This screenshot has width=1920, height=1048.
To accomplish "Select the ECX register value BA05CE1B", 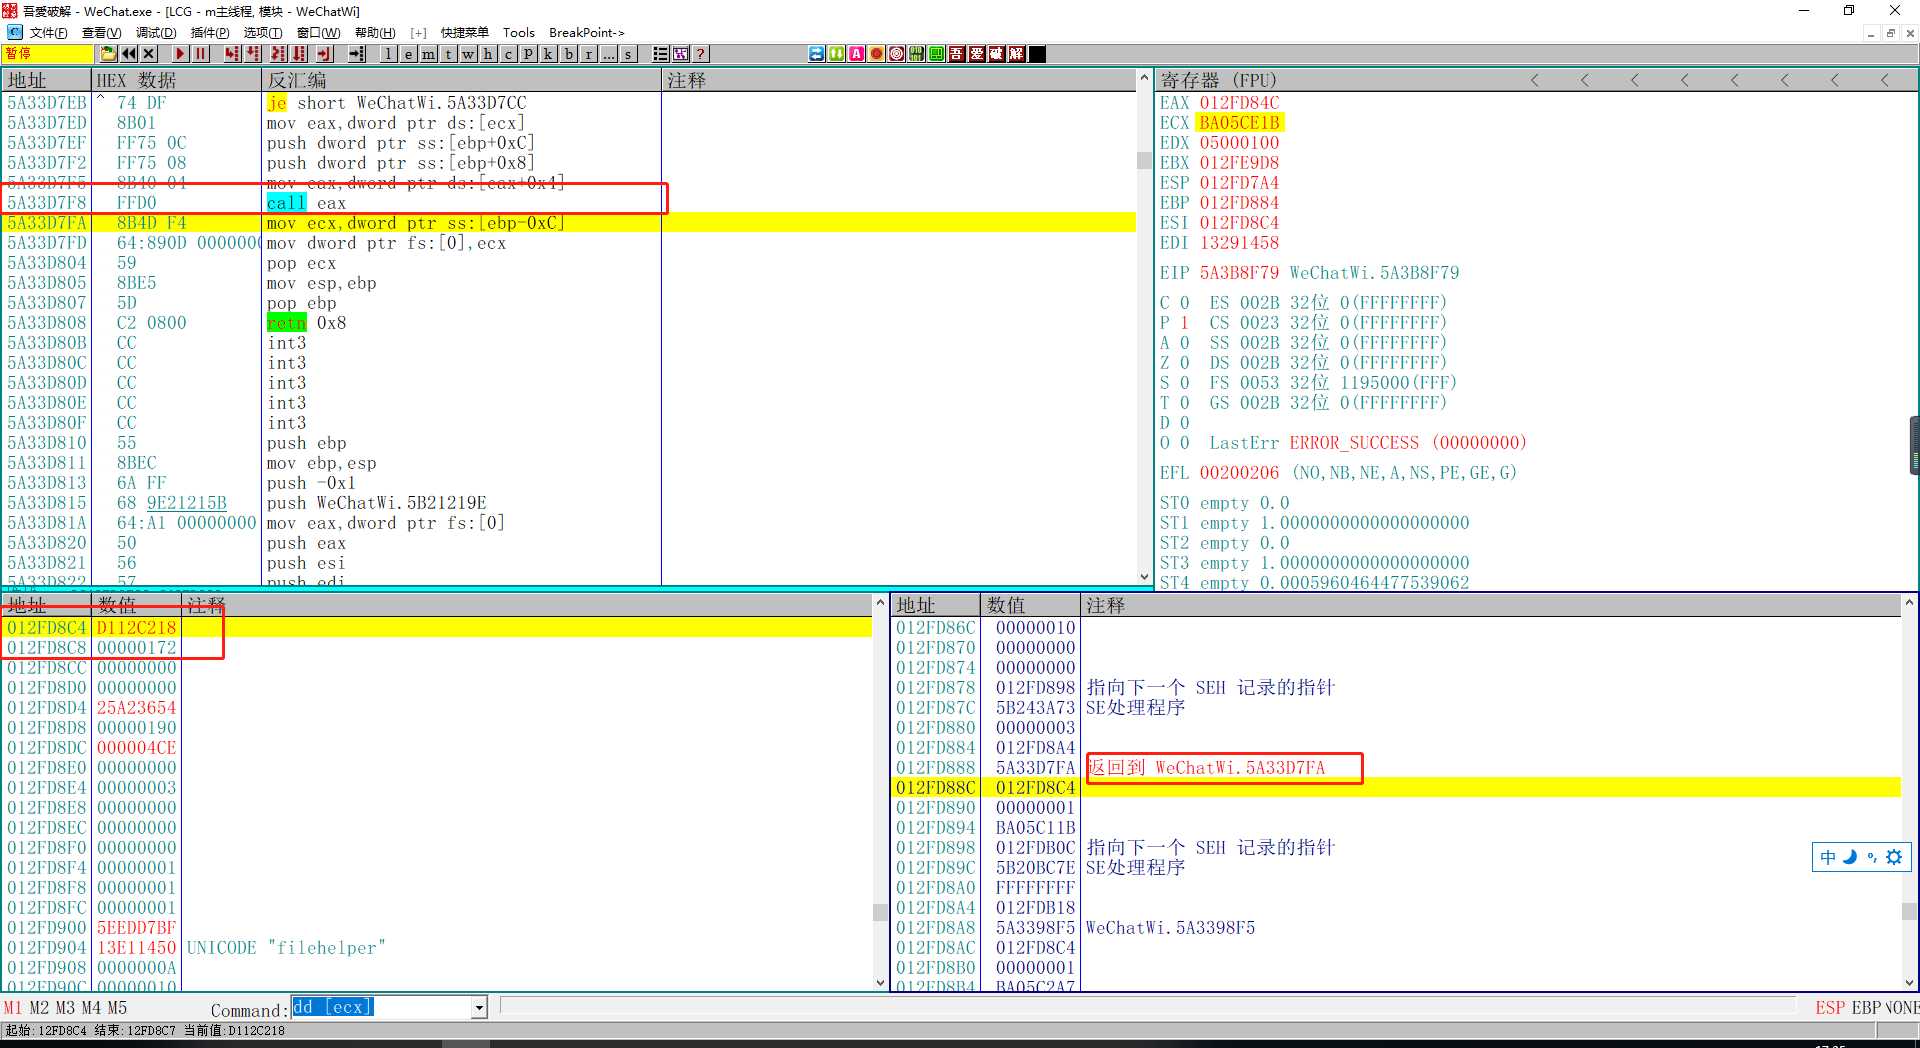I will point(1239,123).
